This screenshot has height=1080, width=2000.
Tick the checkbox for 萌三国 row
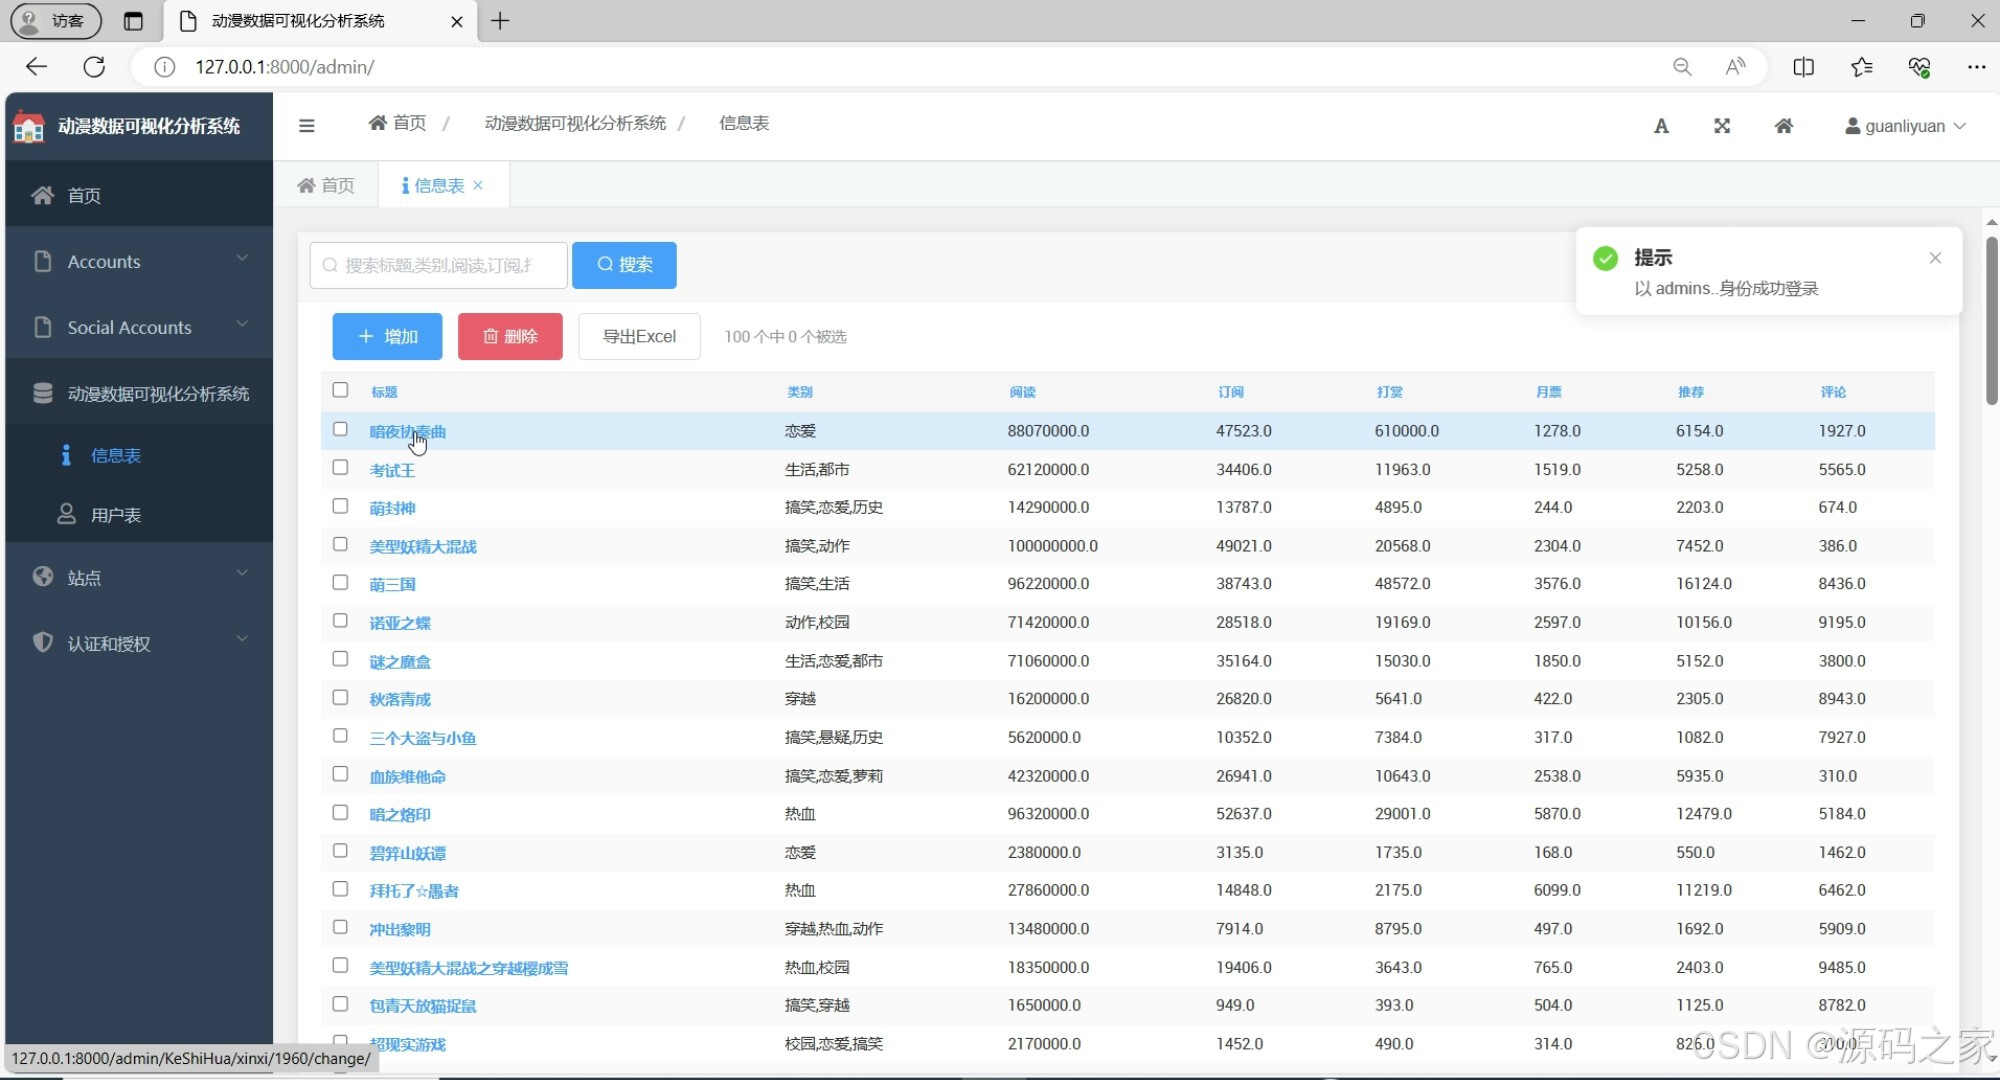pyautogui.click(x=340, y=583)
